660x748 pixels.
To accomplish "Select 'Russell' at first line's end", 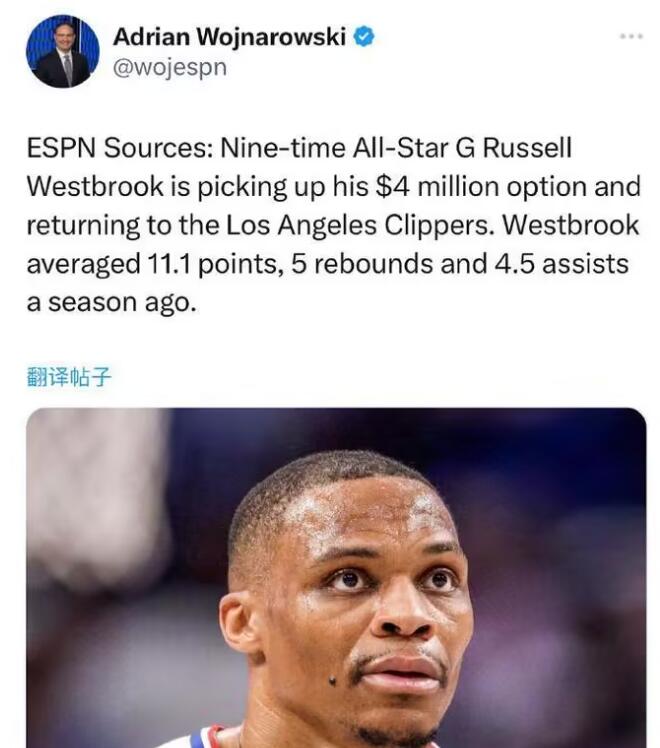I will click(x=526, y=148).
